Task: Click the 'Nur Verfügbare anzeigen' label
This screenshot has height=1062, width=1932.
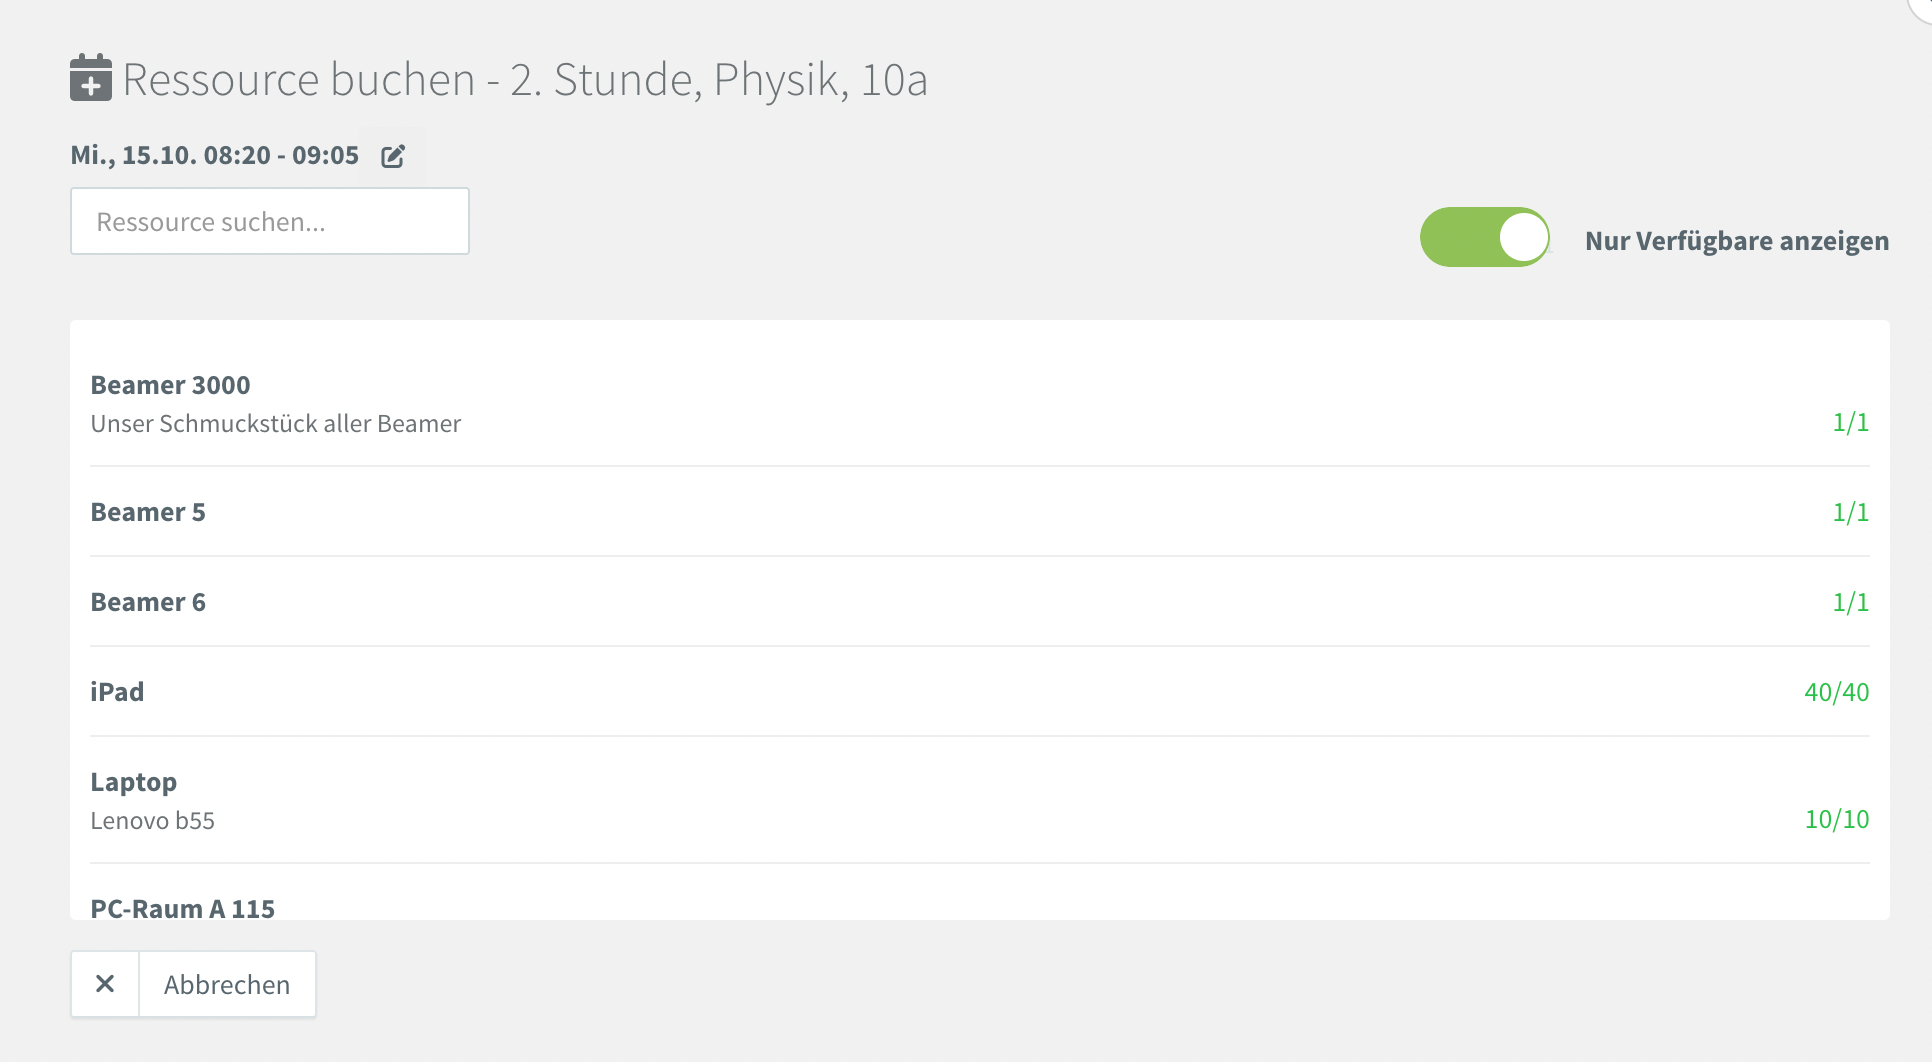Action: [1736, 241]
